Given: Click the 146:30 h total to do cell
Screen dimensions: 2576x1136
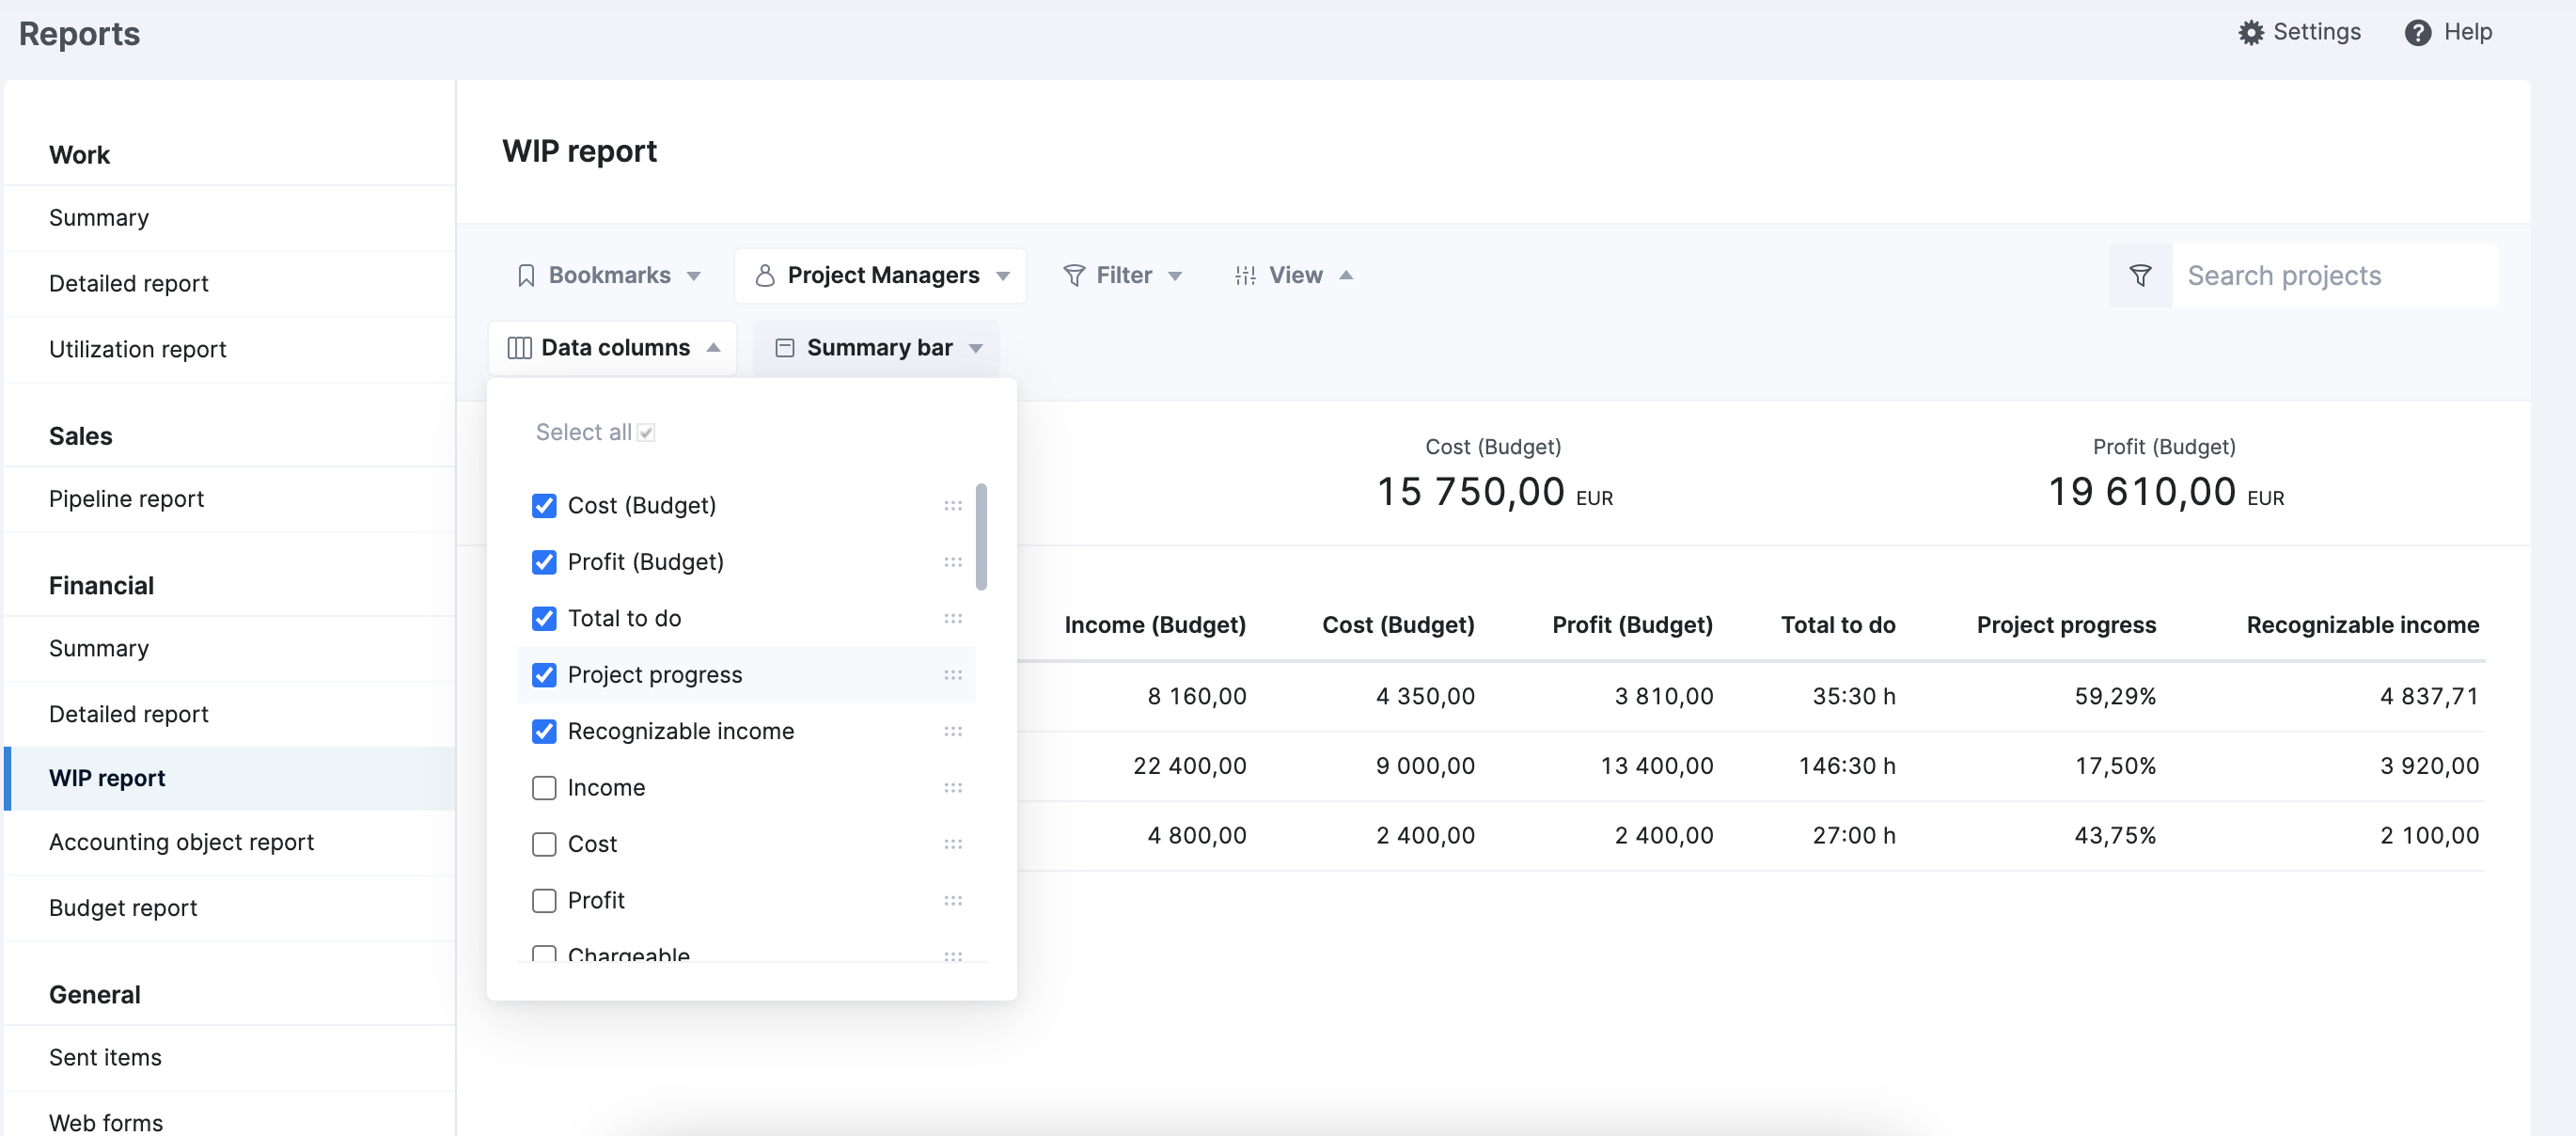Looking at the screenshot, I should point(1847,767).
